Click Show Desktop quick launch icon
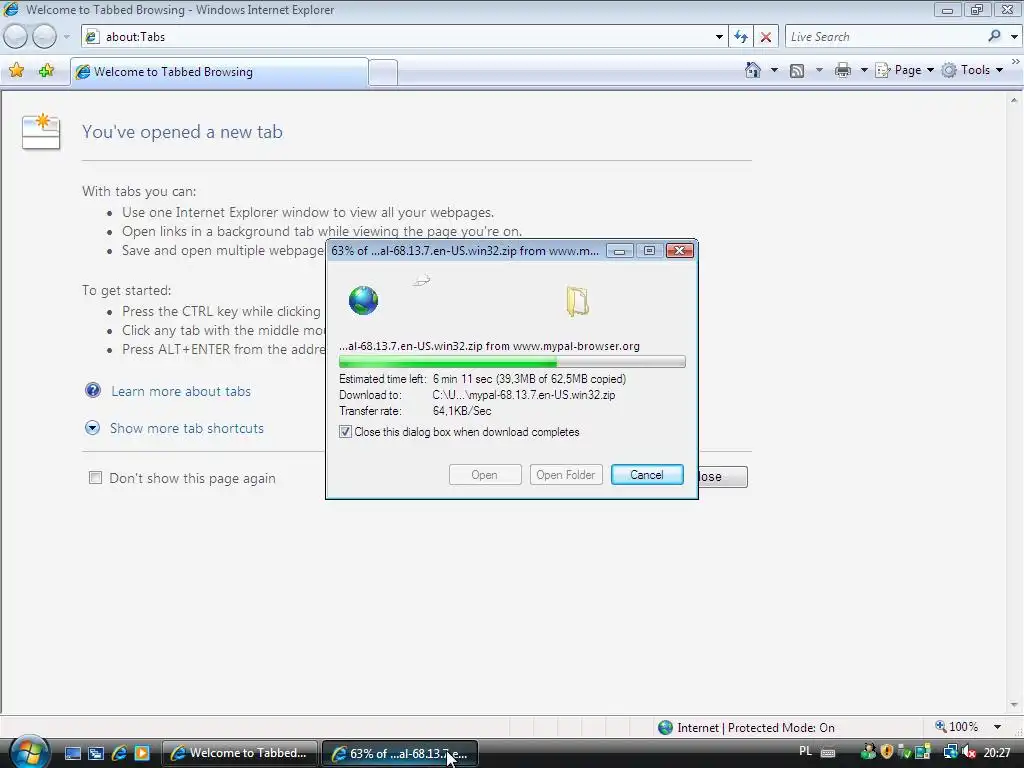The width and height of the screenshot is (1024, 768). (72, 754)
